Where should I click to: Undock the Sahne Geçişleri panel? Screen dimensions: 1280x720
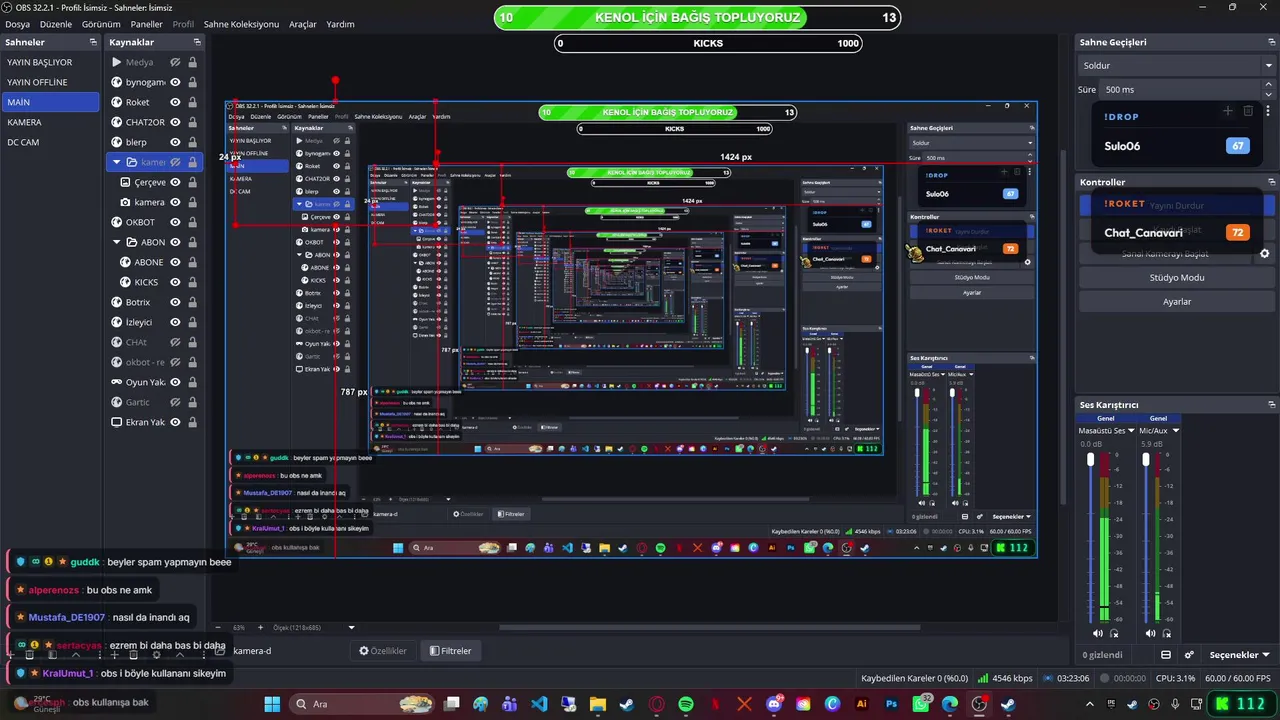pos(1271,42)
